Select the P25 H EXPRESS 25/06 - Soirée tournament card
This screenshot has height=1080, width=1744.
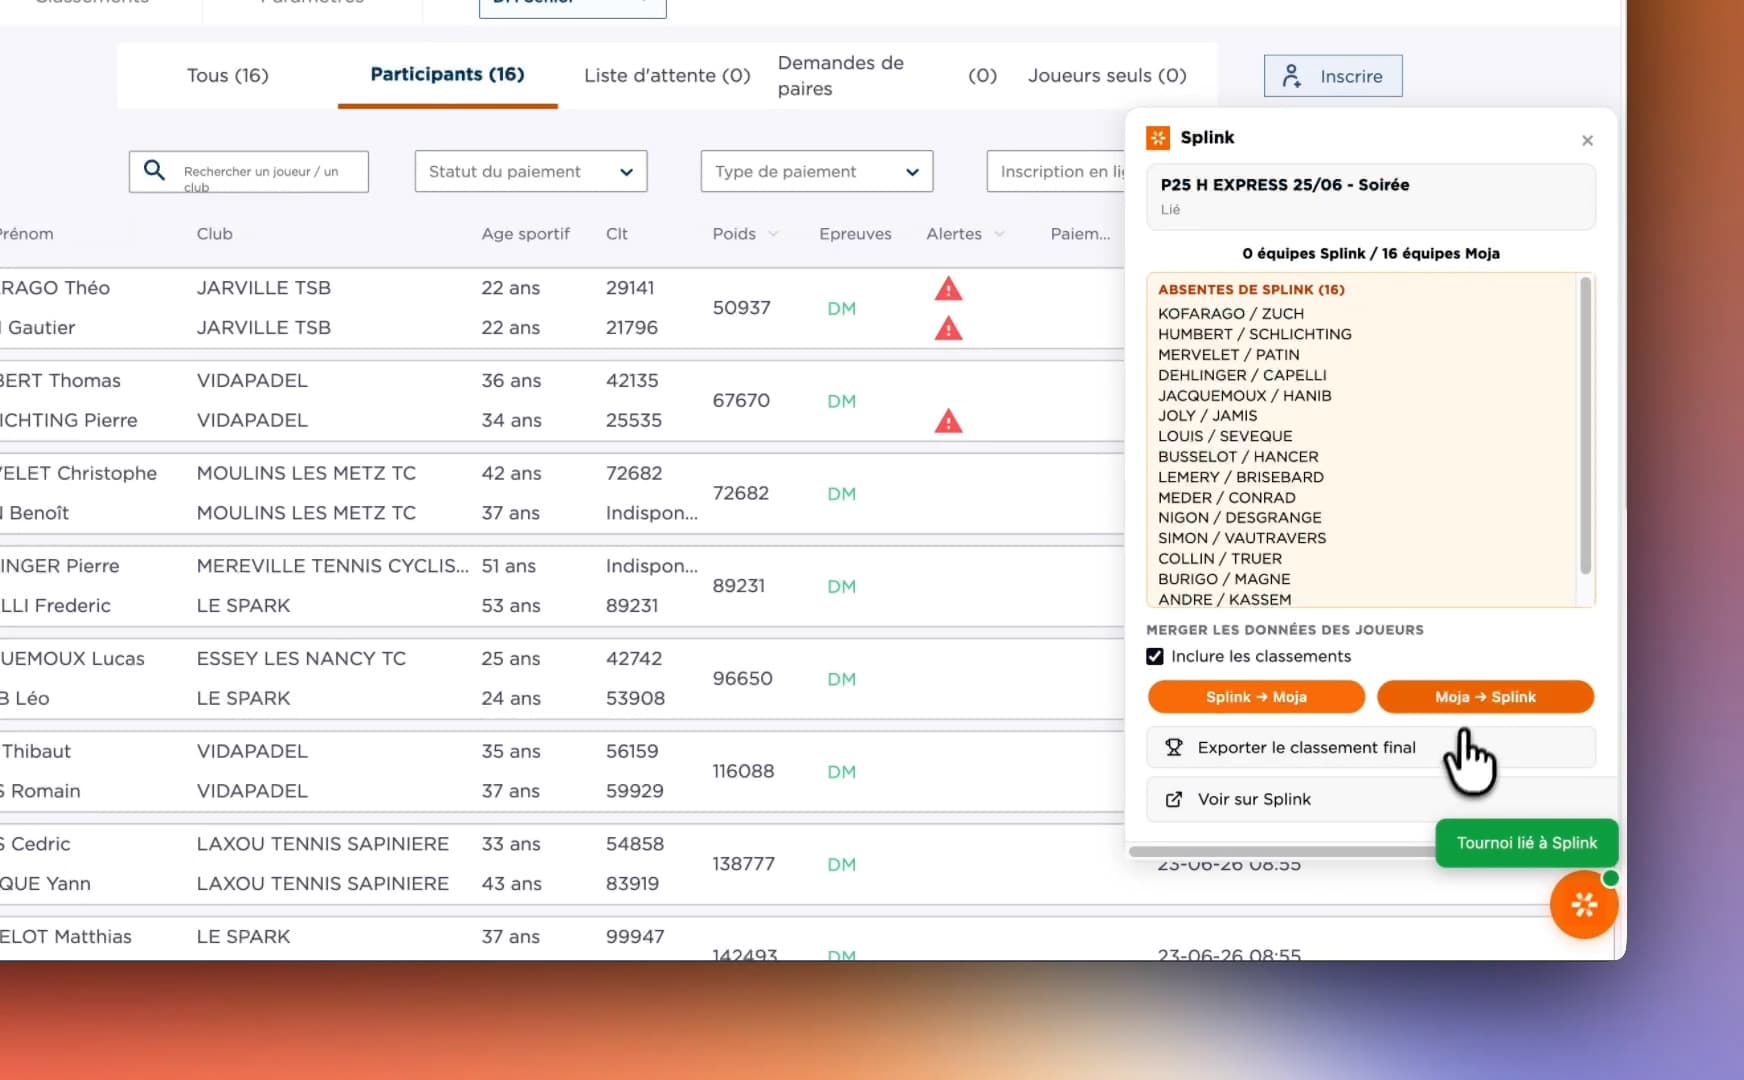(1371, 196)
